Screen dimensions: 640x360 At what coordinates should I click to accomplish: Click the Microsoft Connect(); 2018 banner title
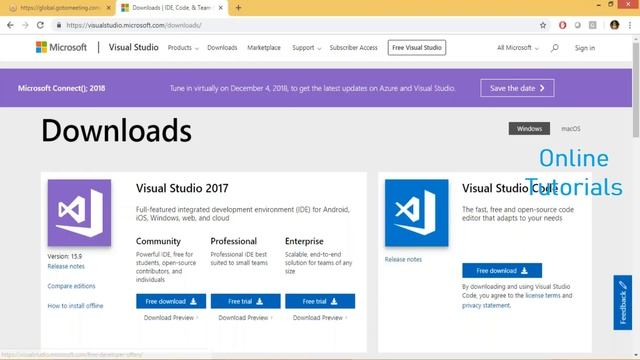click(x=61, y=88)
